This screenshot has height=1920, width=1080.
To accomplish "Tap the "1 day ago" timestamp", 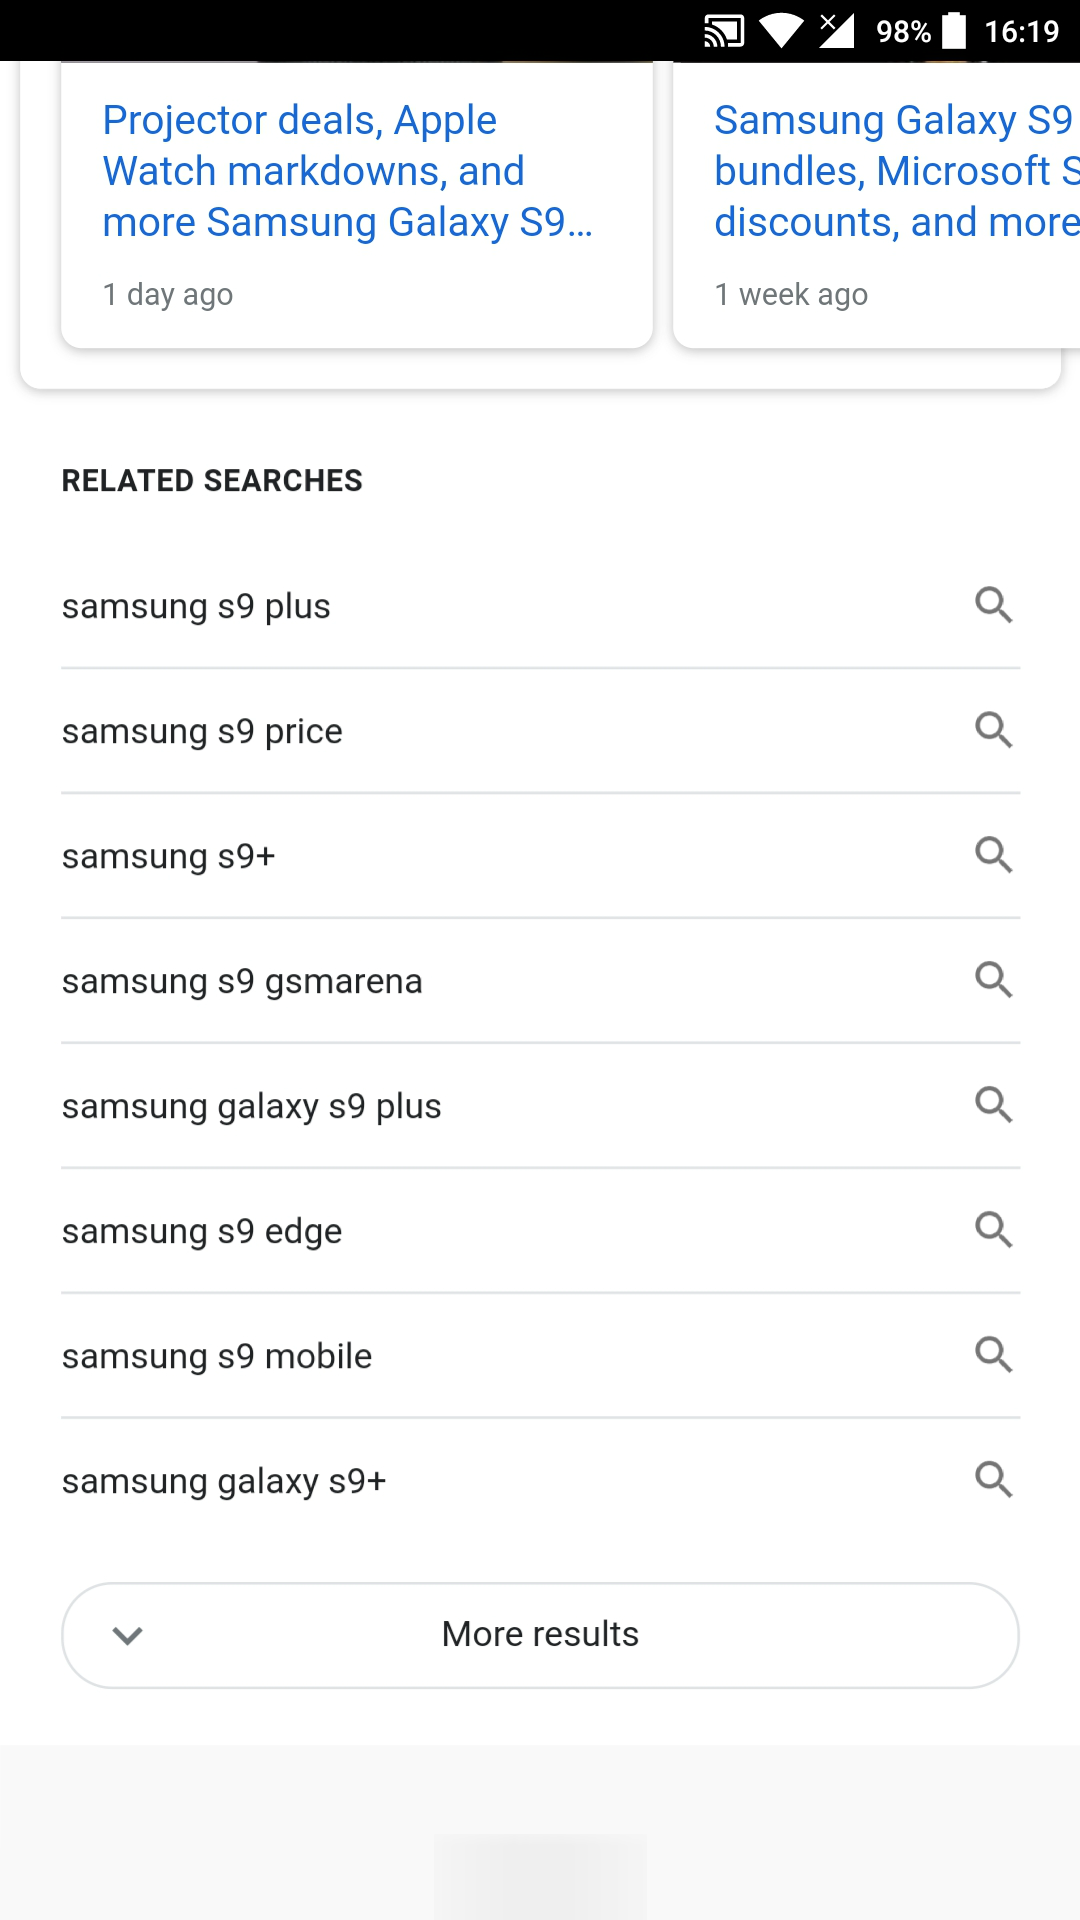I will [x=167, y=293].
